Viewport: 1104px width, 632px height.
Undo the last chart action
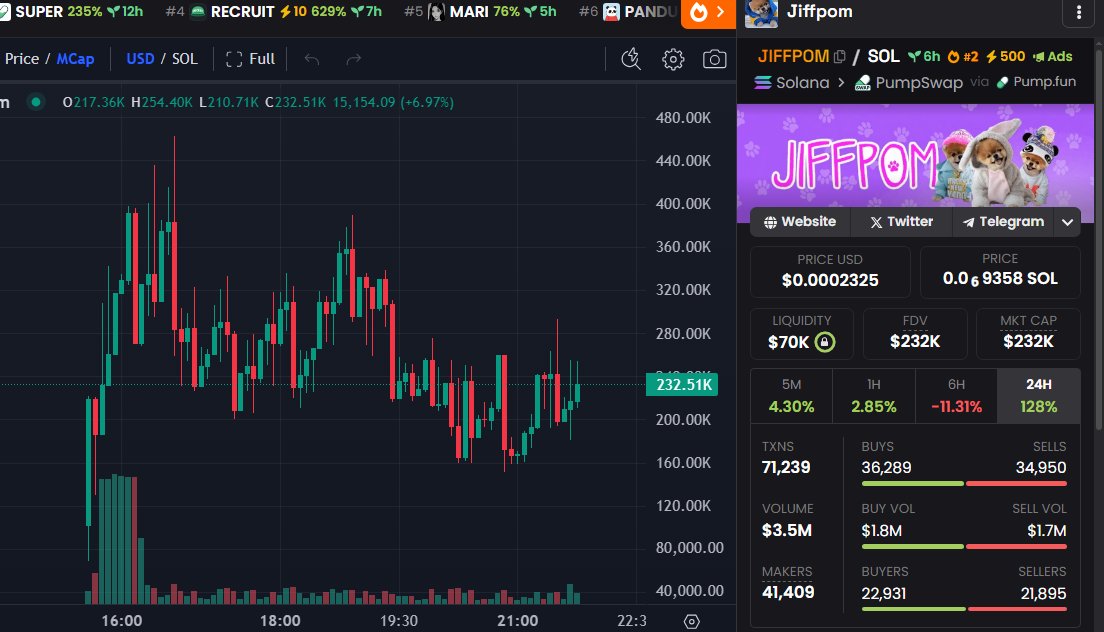[x=312, y=59]
